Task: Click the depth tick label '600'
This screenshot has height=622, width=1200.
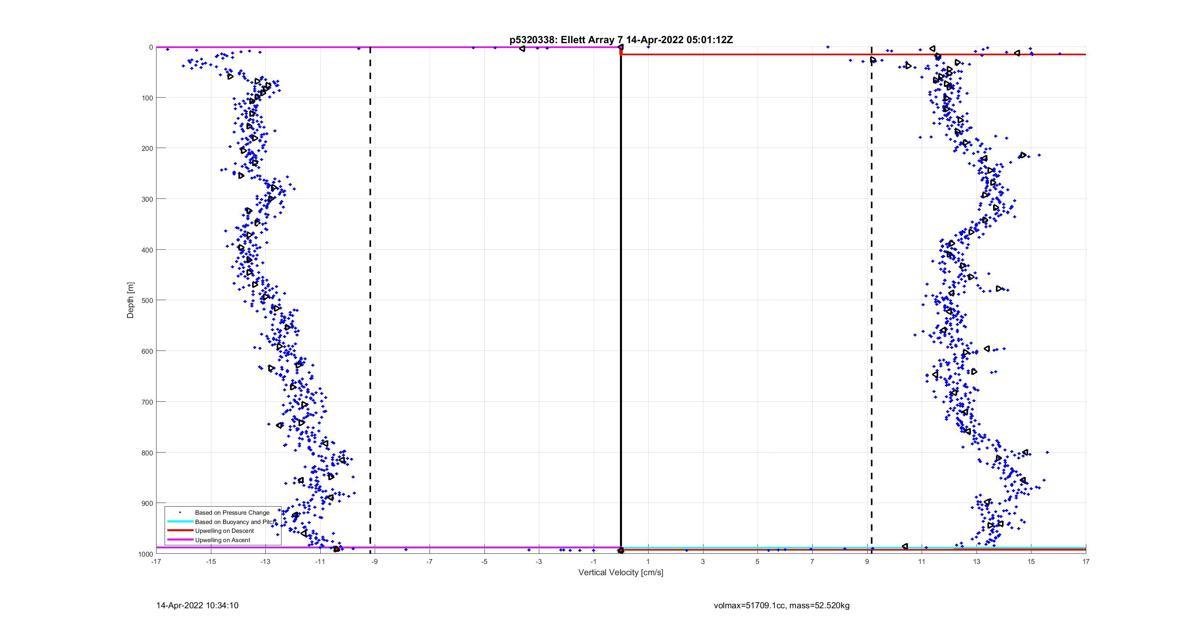Action: (x=146, y=351)
